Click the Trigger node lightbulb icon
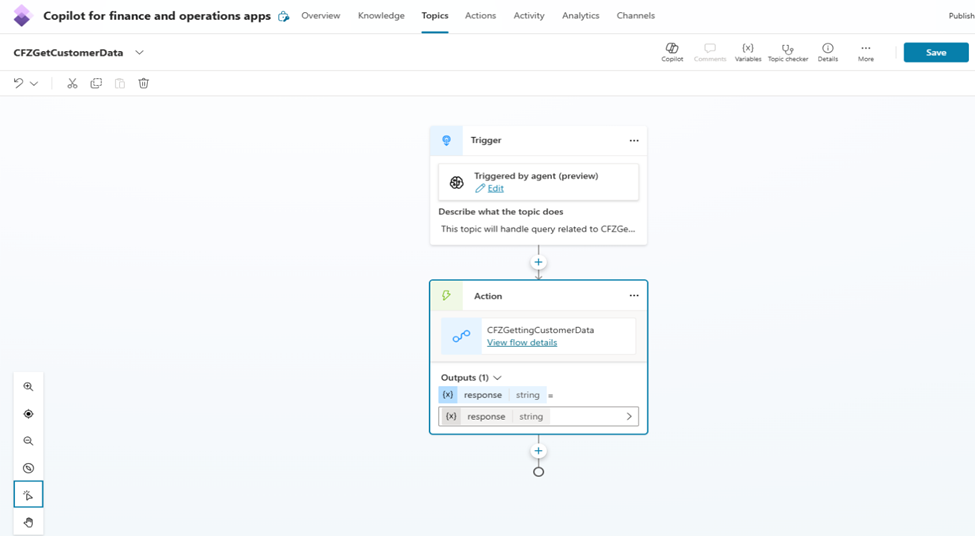 click(446, 141)
